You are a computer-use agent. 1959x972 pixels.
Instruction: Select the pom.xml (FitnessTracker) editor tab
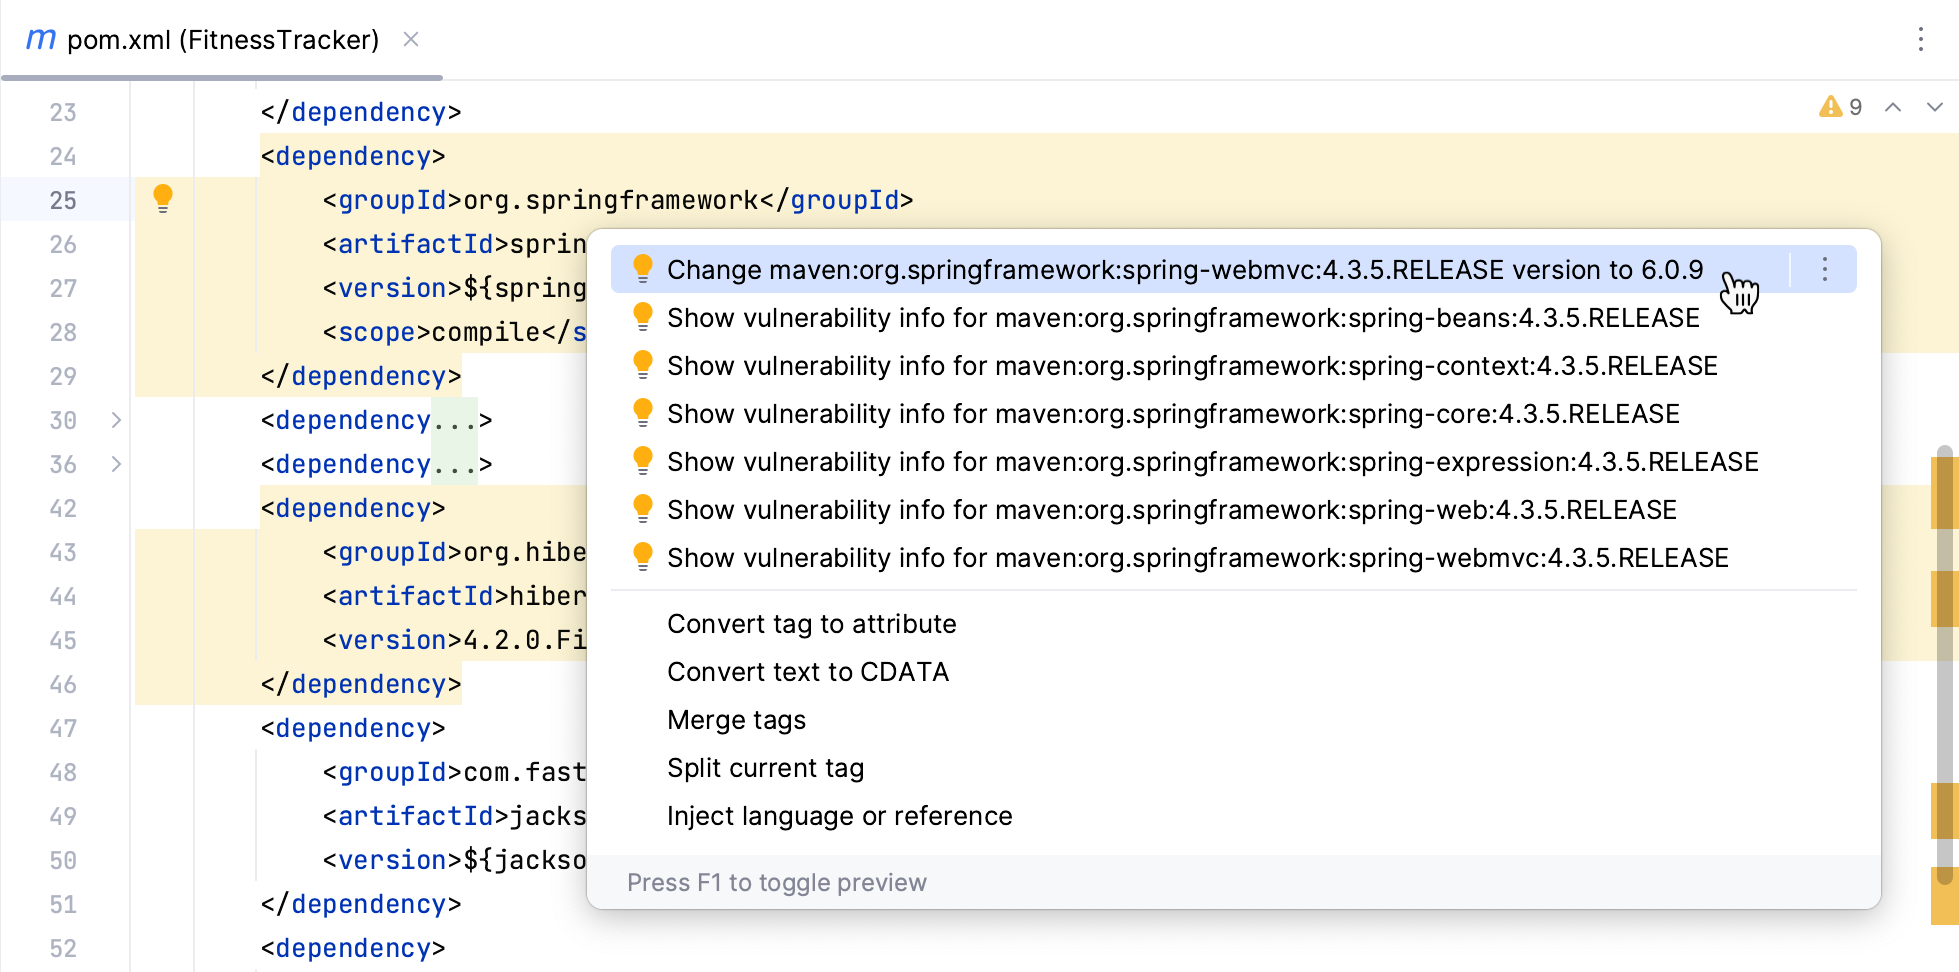point(222,40)
